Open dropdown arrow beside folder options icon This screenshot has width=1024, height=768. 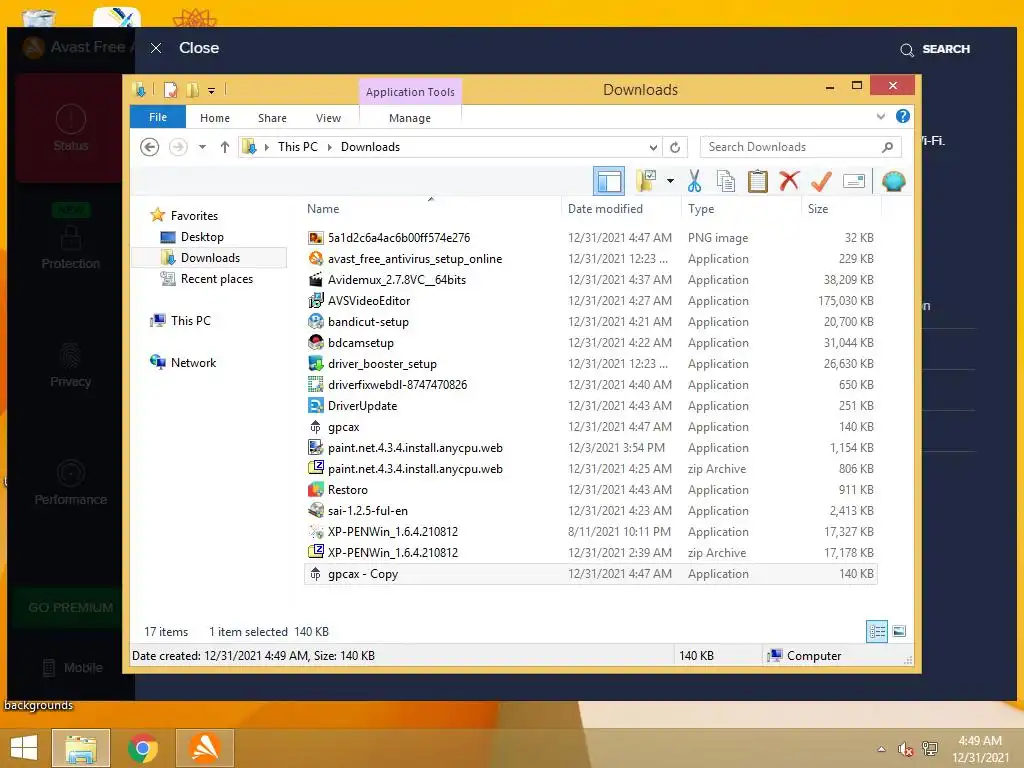click(x=670, y=181)
